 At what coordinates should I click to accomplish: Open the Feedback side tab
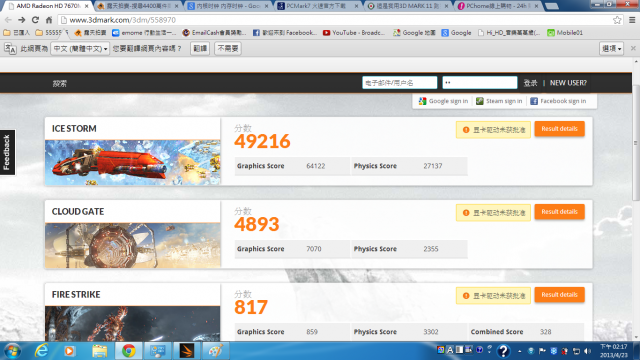(x=7, y=152)
